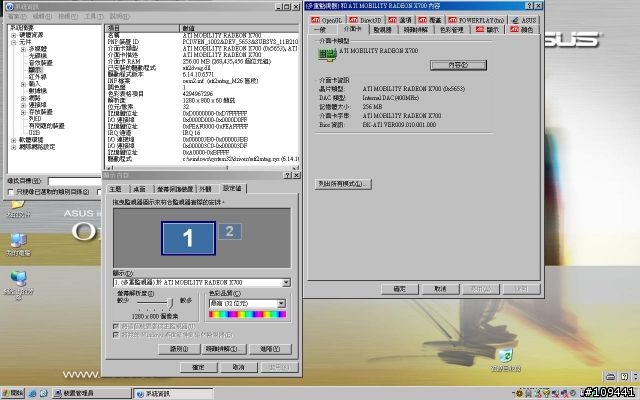Open the My Documents folder desktop icon
640x400 pixels.
pos(18,207)
